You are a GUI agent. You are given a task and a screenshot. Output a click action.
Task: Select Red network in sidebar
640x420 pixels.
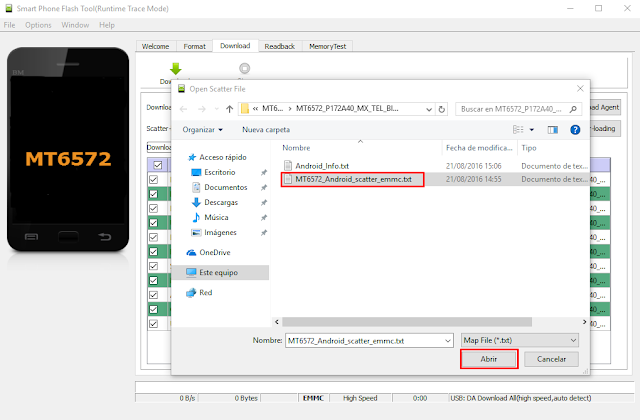(199, 293)
